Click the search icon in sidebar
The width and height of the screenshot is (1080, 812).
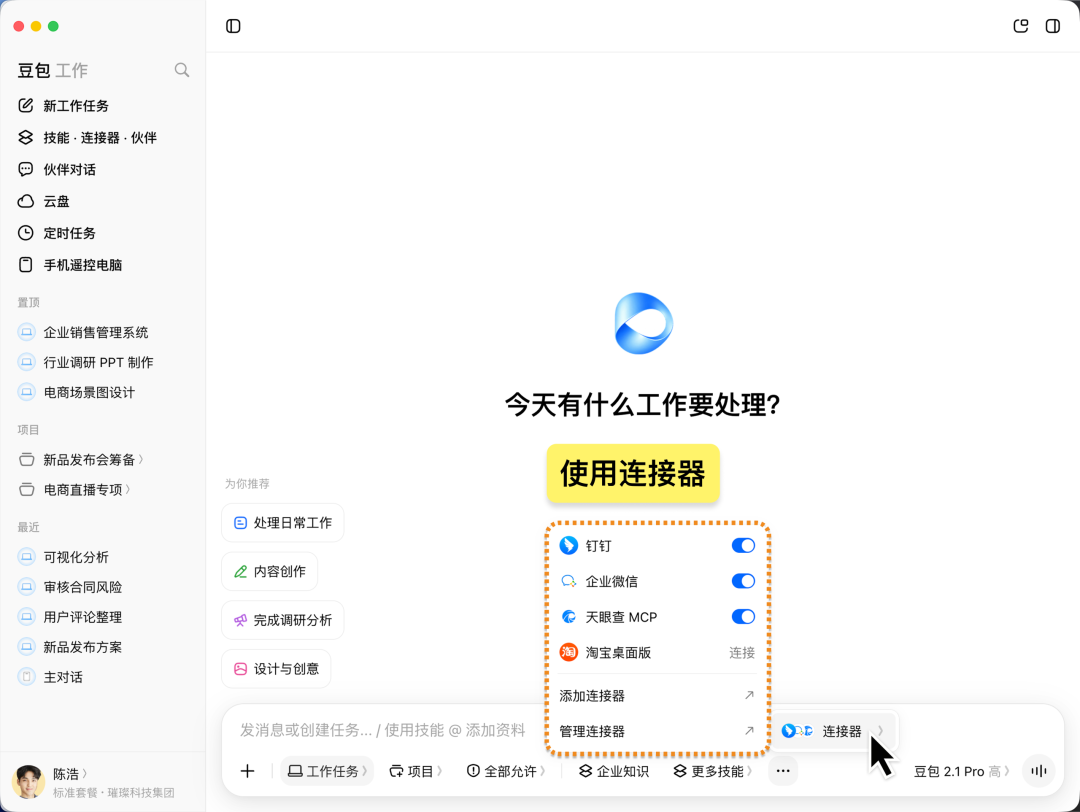(182, 70)
